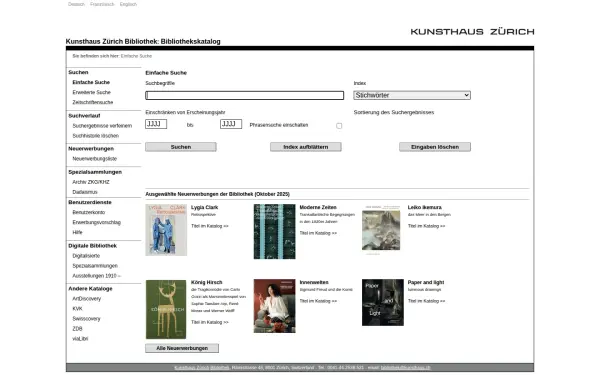Open the Kunsthaus Zürich logo
Screen dimensions: 600x375
pyautogui.click(x=472, y=32)
